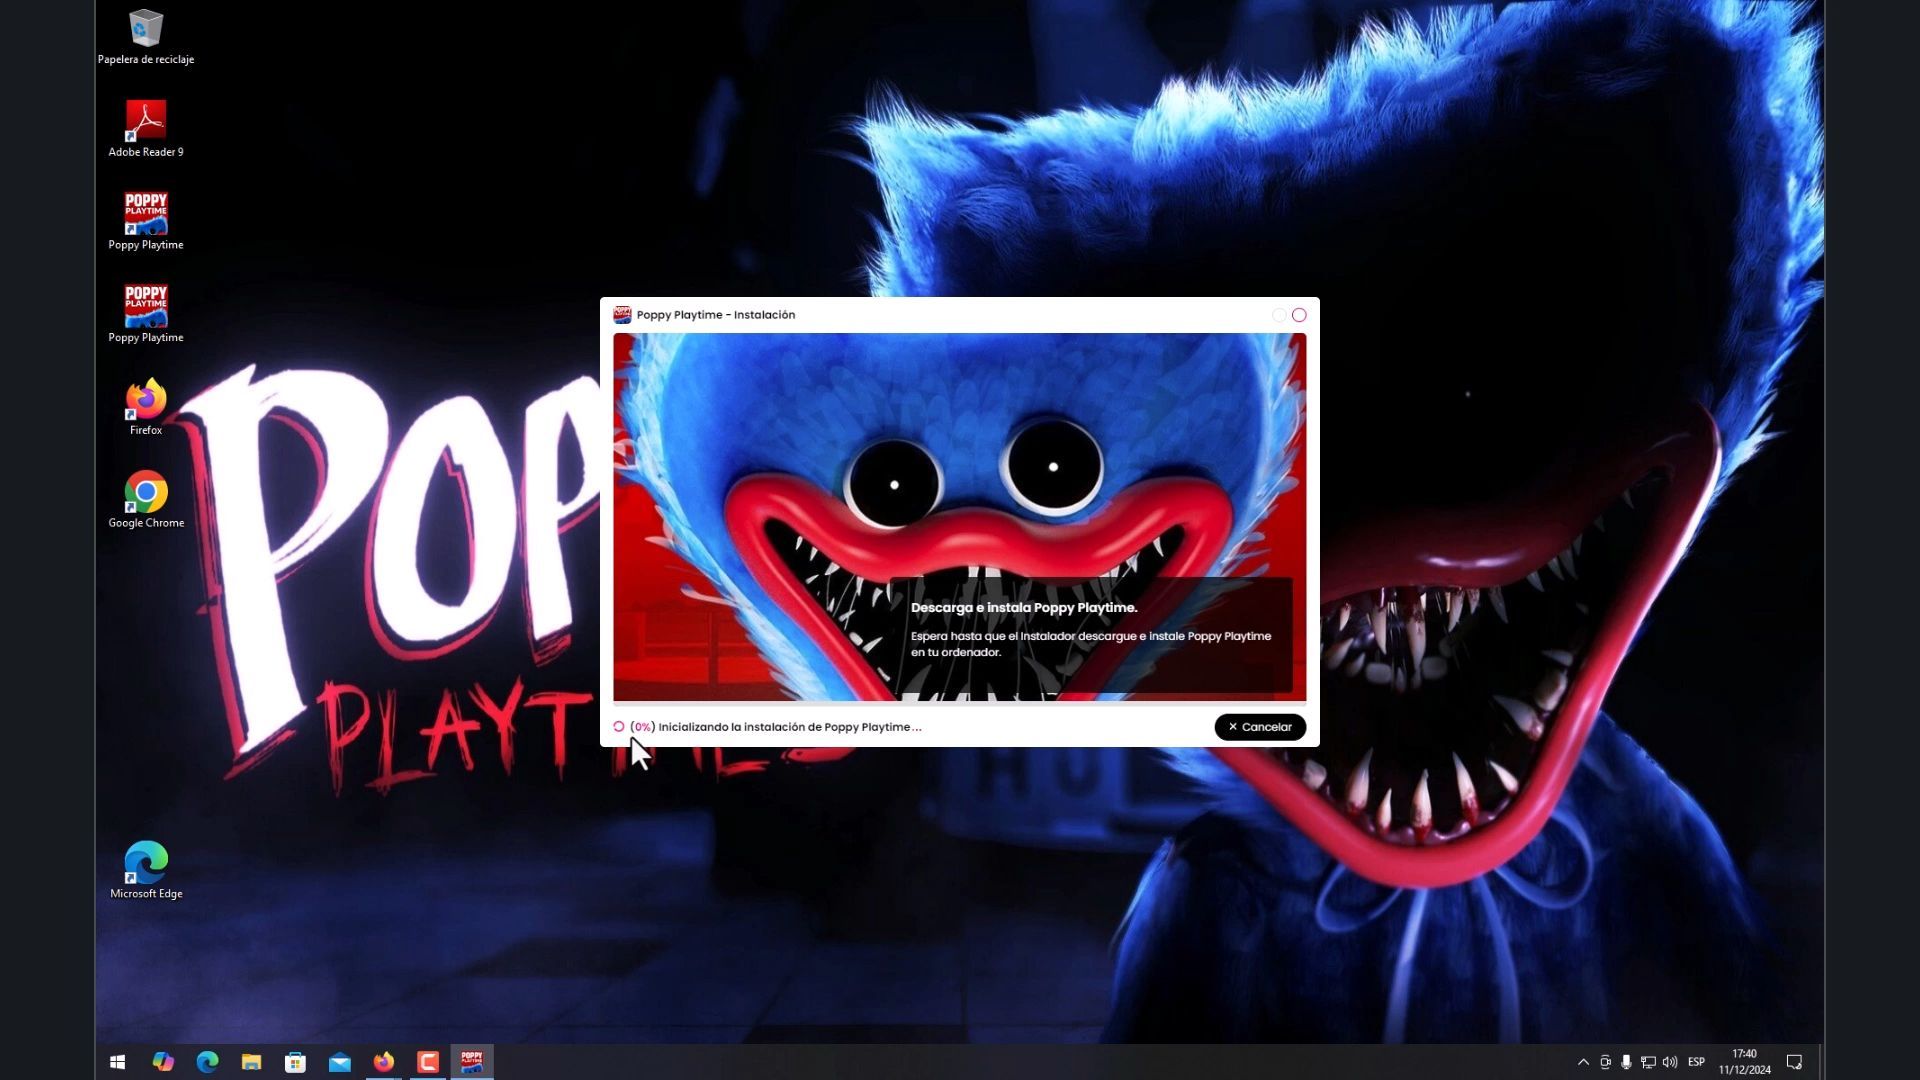Select the Microsoft Edge desktop shortcut
Screen dimensions: 1920x1080
point(146,871)
